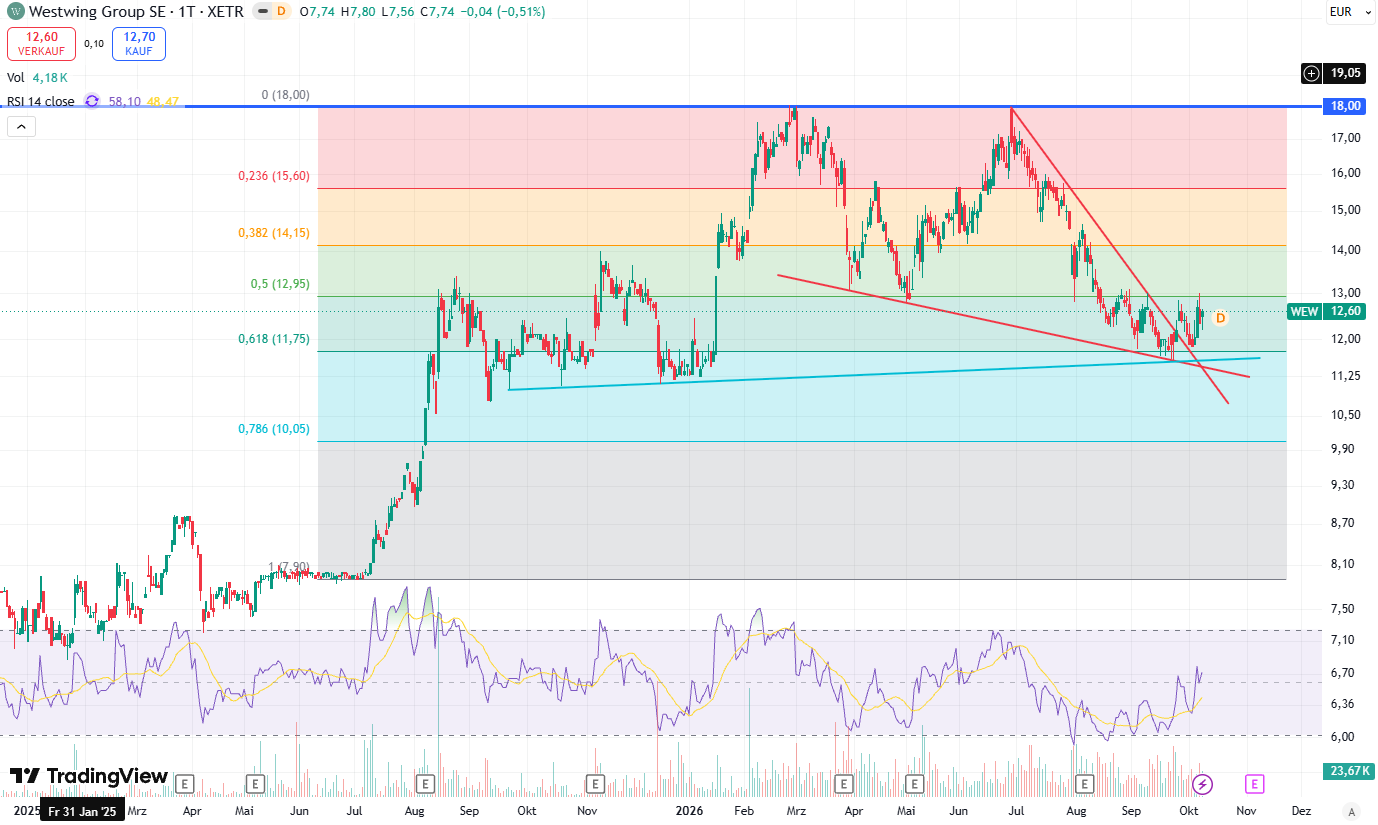Click the L7,56 low value
The width and height of the screenshot is (1378, 825).
click(399, 12)
